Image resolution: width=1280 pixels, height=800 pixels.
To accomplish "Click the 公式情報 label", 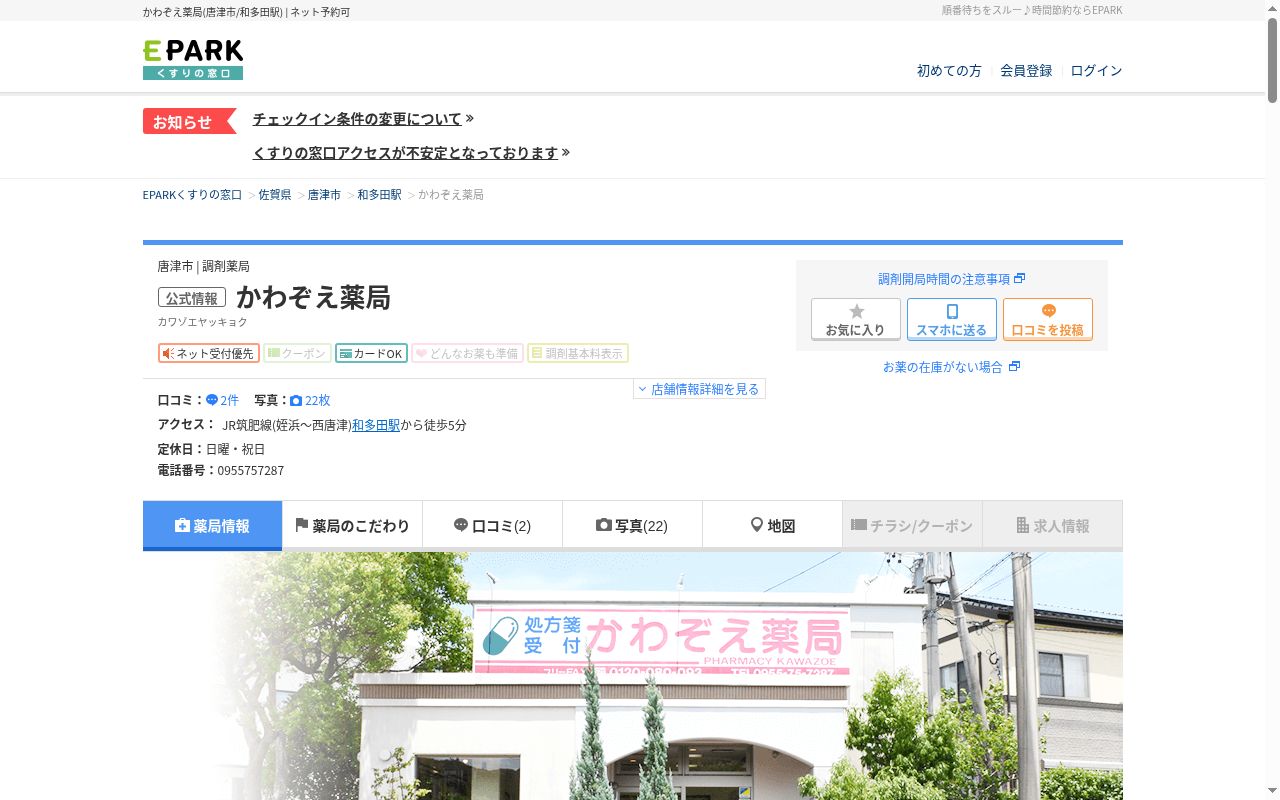I will 192,298.
